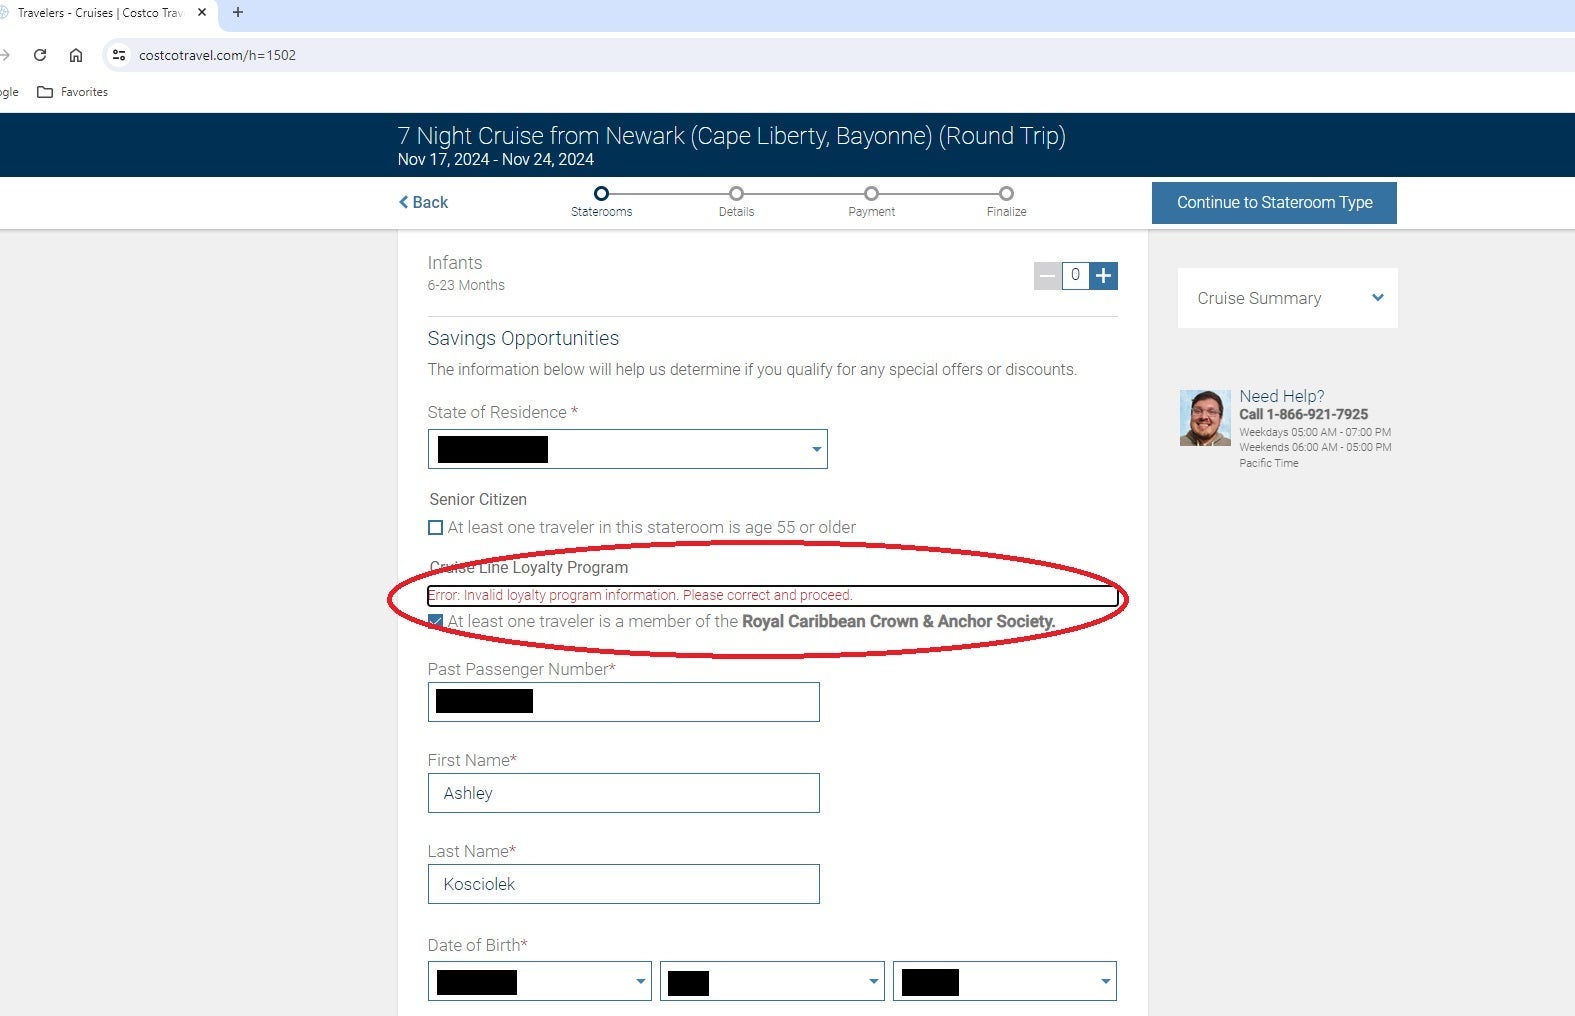Click the 7 Night Cruise from Newark title
Image resolution: width=1575 pixels, height=1016 pixels.
tap(731, 136)
